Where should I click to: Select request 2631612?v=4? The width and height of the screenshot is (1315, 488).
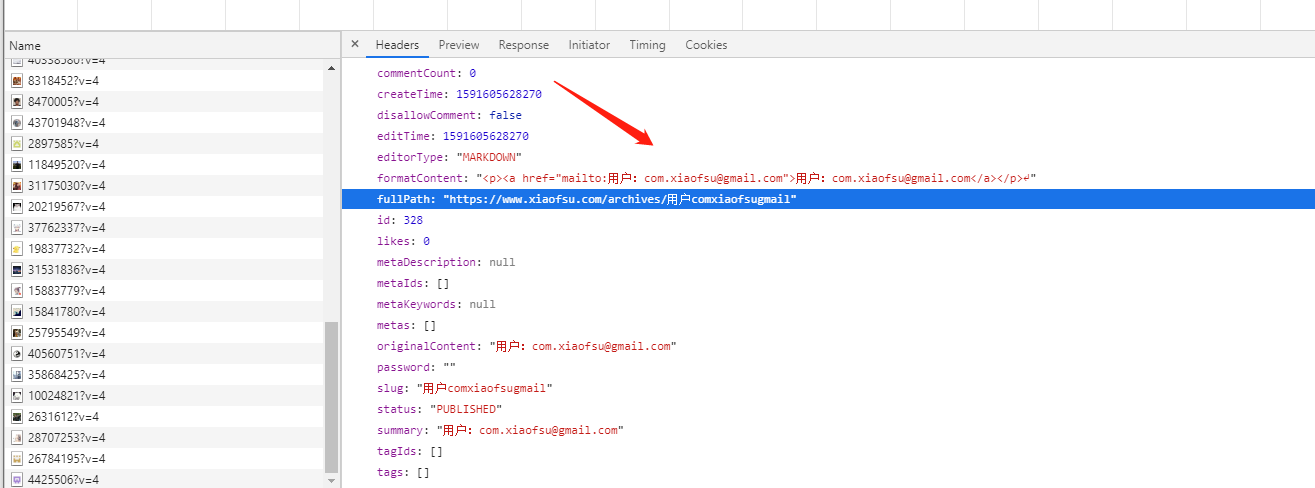(162, 416)
